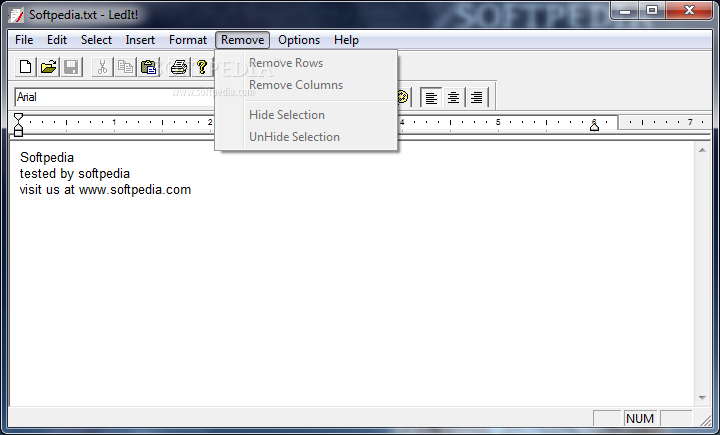
Task: Click the LedIt! application icon in the title bar
Action: (17, 15)
